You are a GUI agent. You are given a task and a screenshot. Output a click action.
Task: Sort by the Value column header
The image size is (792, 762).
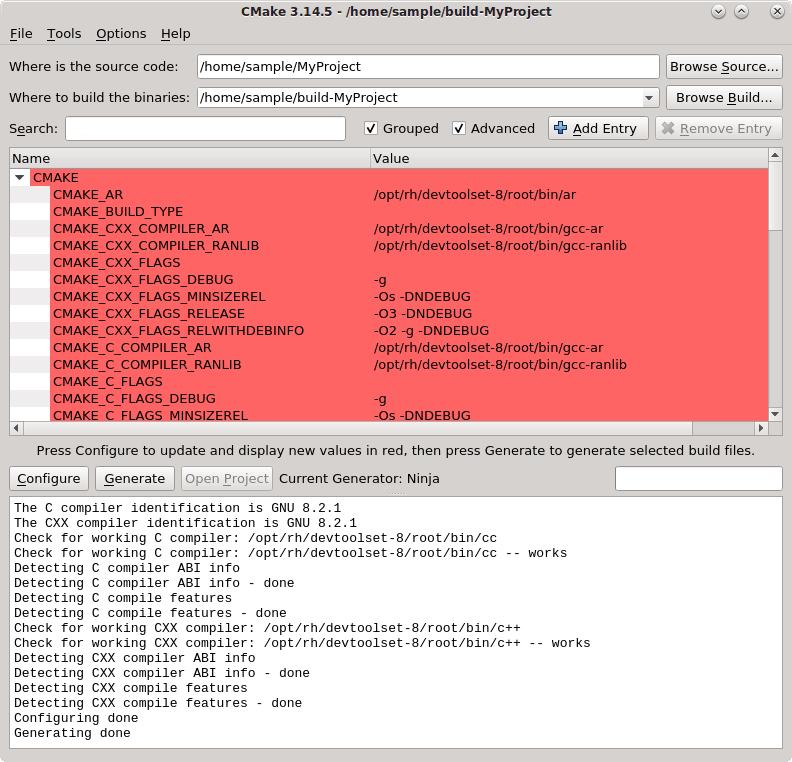(569, 159)
